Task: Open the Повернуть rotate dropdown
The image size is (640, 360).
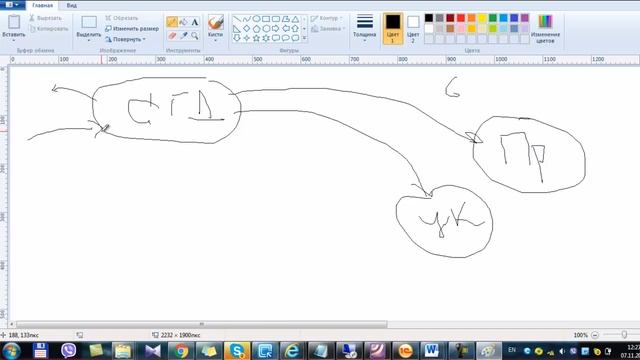Action: (x=126, y=39)
